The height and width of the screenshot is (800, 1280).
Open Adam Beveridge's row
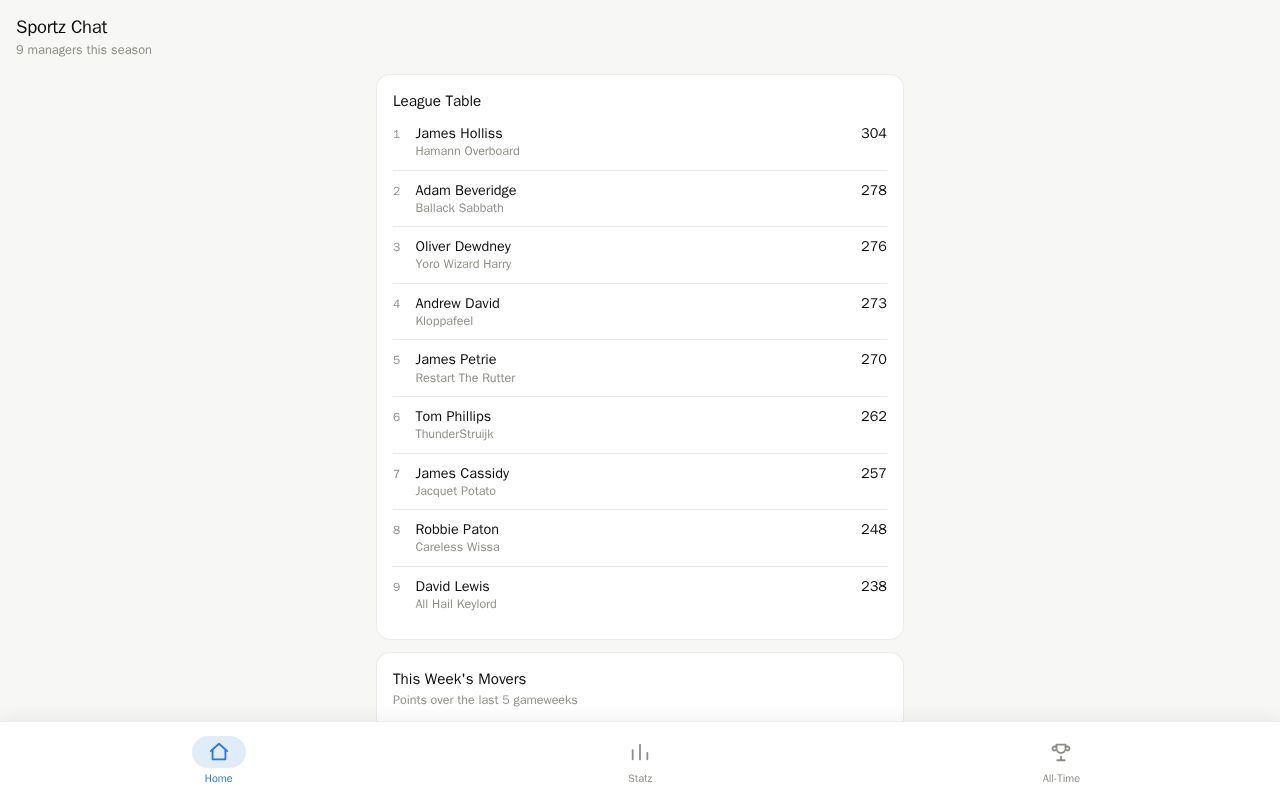640,199
